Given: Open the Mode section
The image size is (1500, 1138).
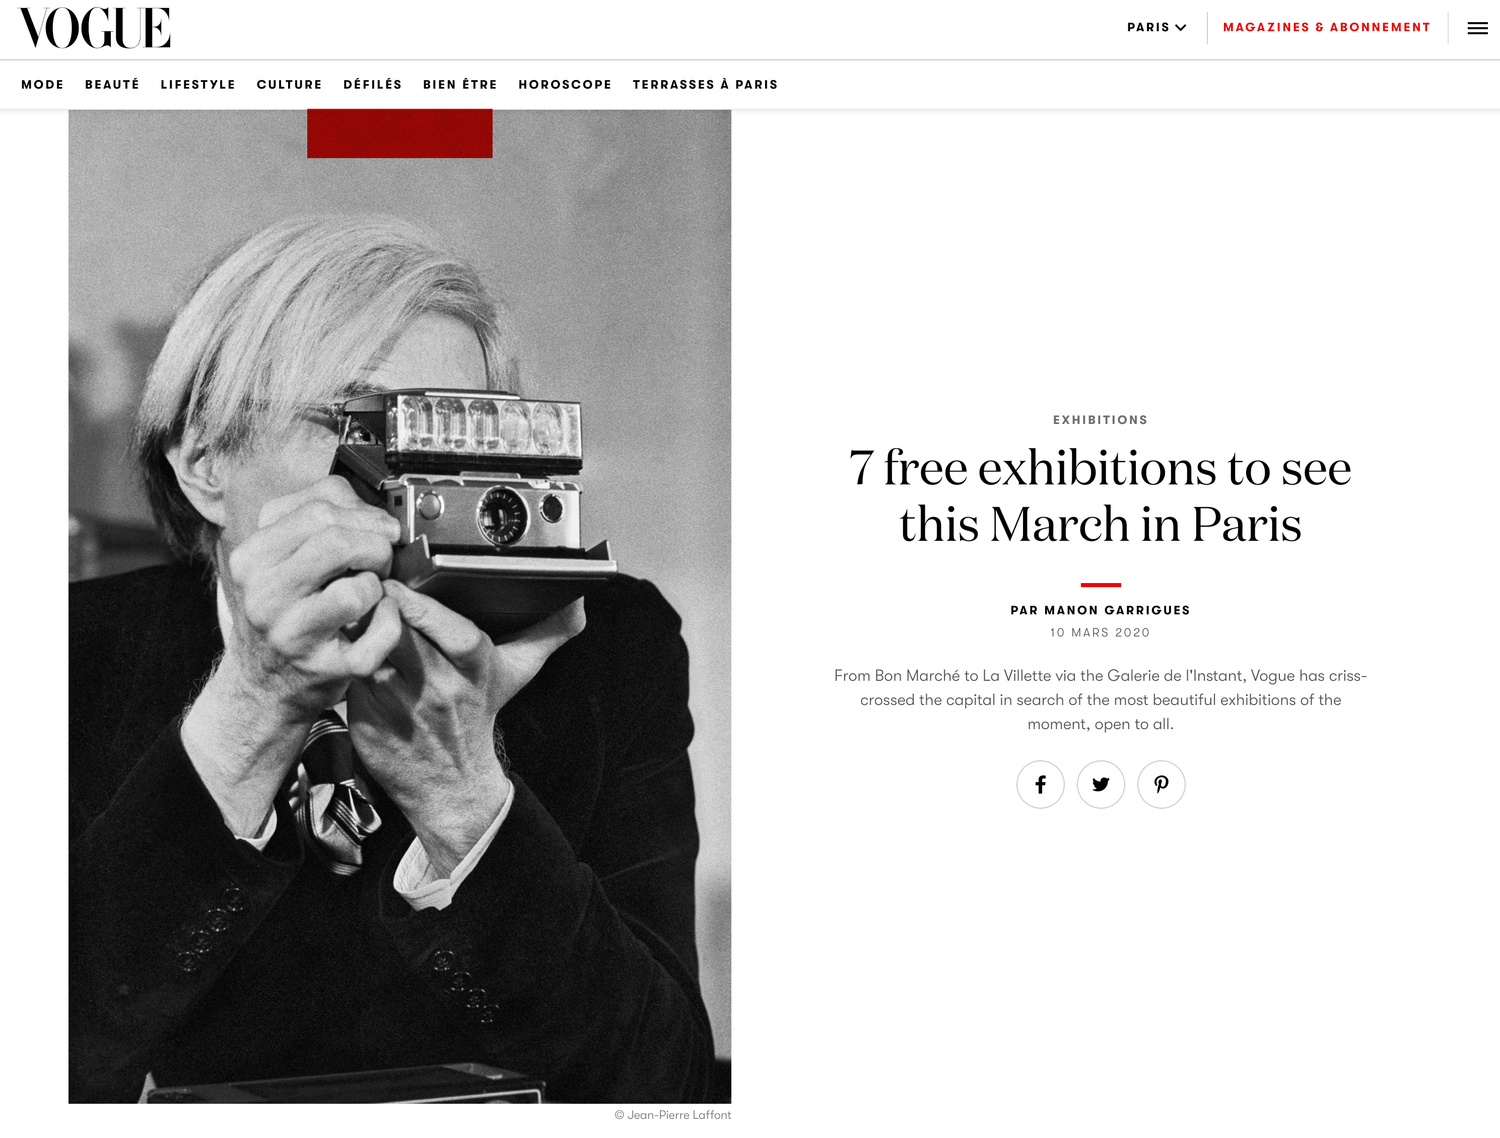Looking at the screenshot, I should [x=42, y=84].
